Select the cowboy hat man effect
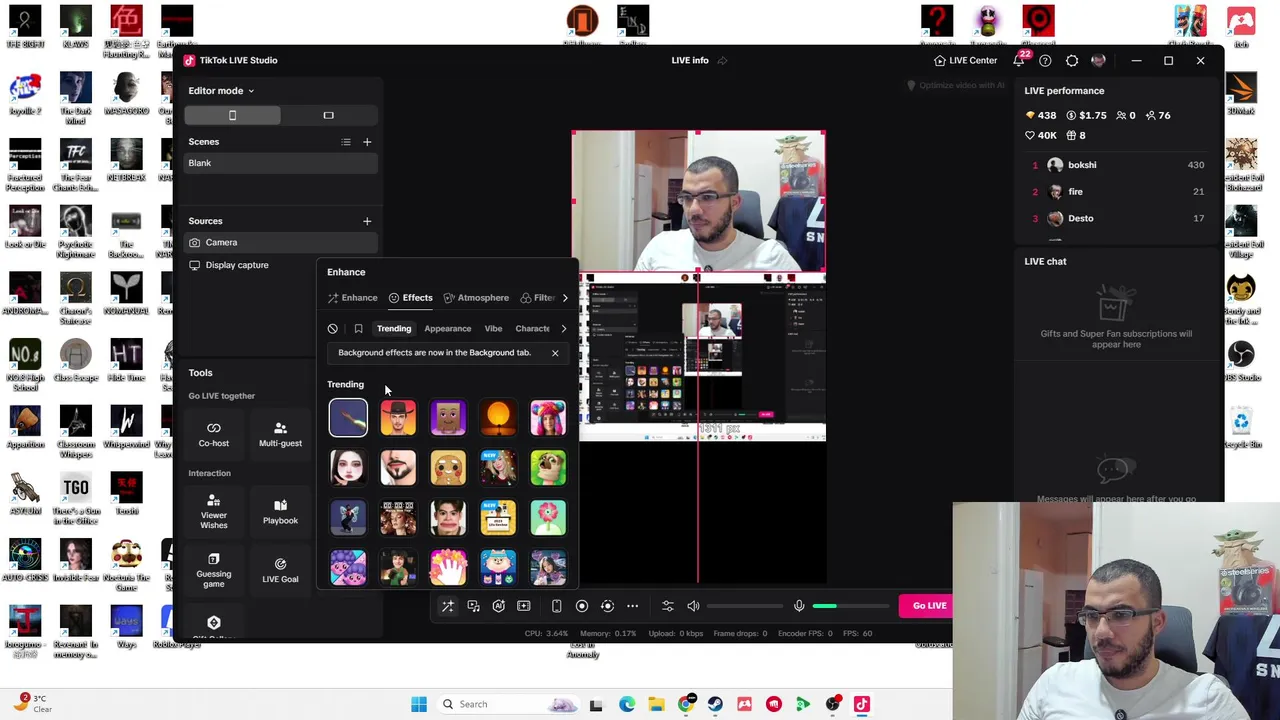Image resolution: width=1280 pixels, height=720 pixels. tap(398, 418)
